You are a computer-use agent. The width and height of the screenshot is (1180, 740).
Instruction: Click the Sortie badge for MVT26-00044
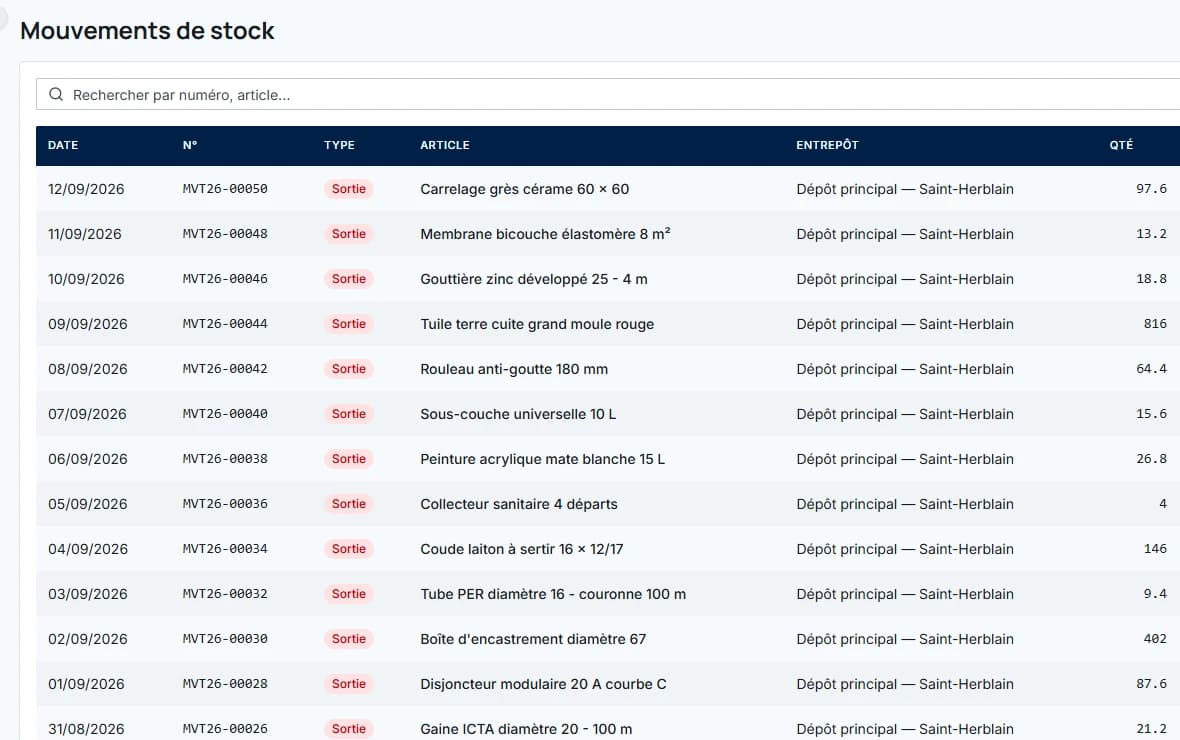tap(348, 324)
